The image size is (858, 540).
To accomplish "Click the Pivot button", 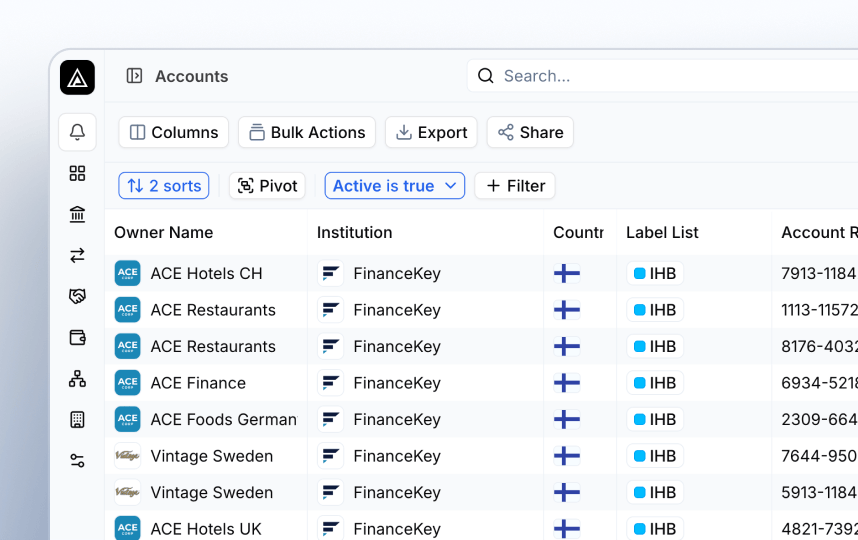I will pos(267,185).
